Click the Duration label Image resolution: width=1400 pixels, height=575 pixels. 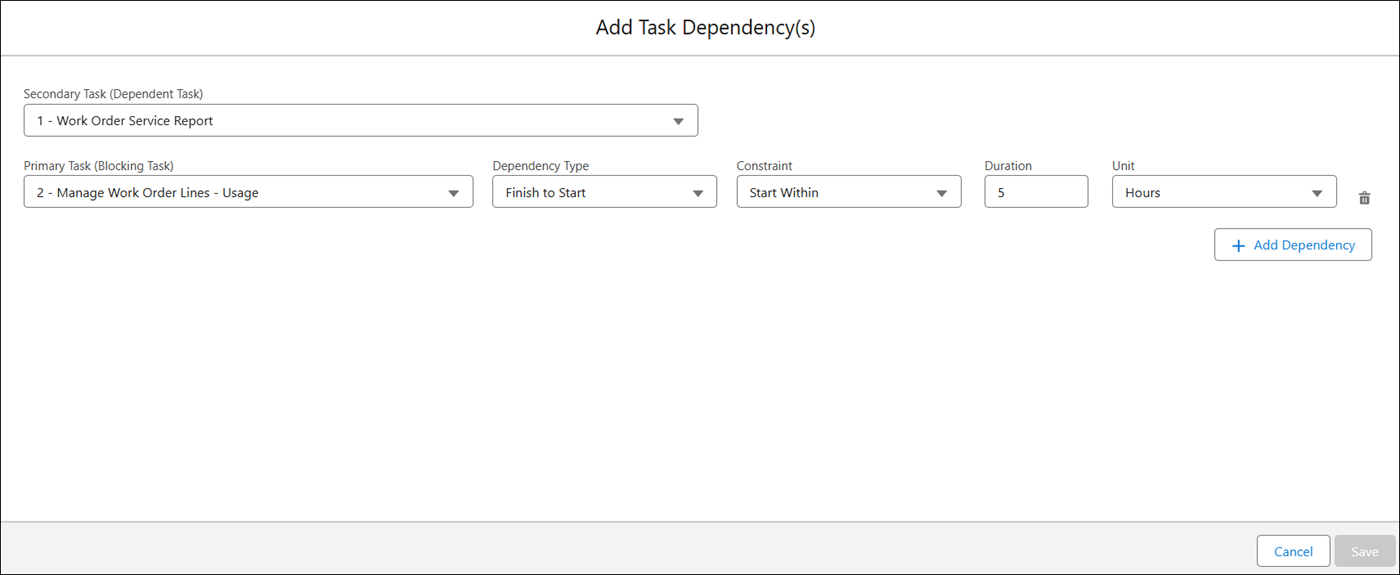pos(1008,166)
